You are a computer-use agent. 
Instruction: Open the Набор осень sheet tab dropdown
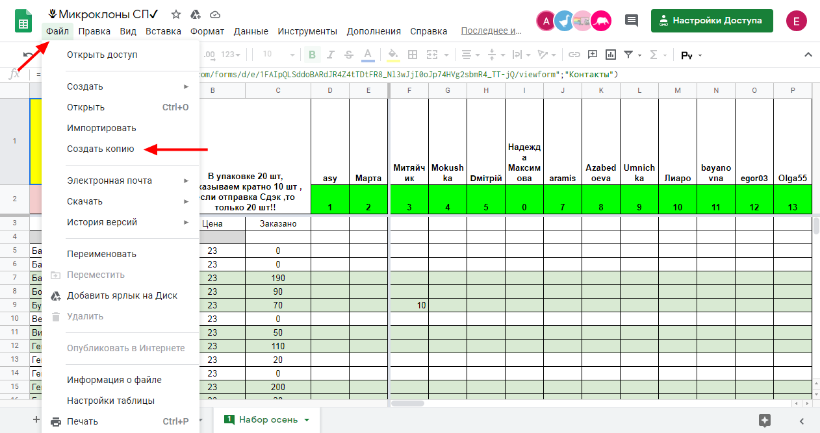coord(307,420)
